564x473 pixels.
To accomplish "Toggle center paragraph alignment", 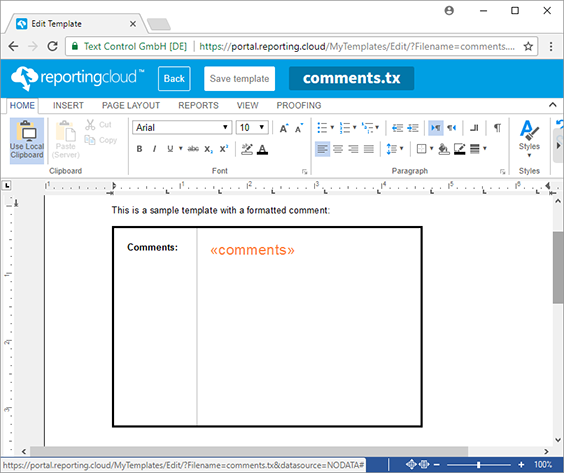I will tap(338, 149).
